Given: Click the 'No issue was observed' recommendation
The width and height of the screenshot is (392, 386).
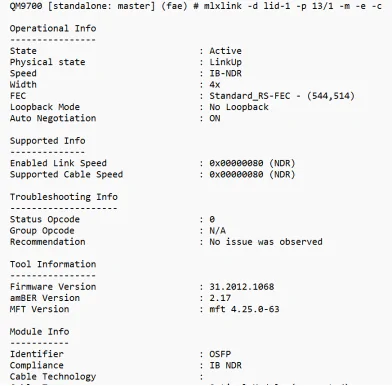Looking at the screenshot, I should click(266, 242).
